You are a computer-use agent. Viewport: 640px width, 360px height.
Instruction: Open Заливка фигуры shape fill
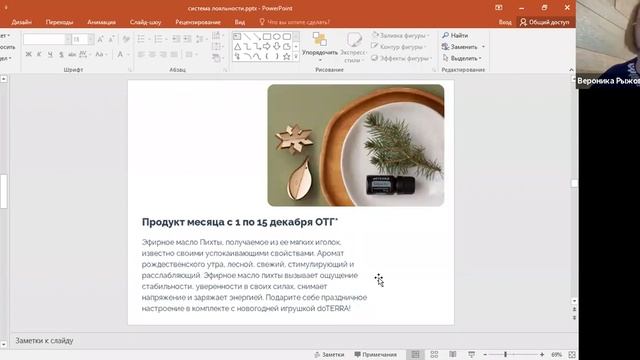click(x=400, y=36)
